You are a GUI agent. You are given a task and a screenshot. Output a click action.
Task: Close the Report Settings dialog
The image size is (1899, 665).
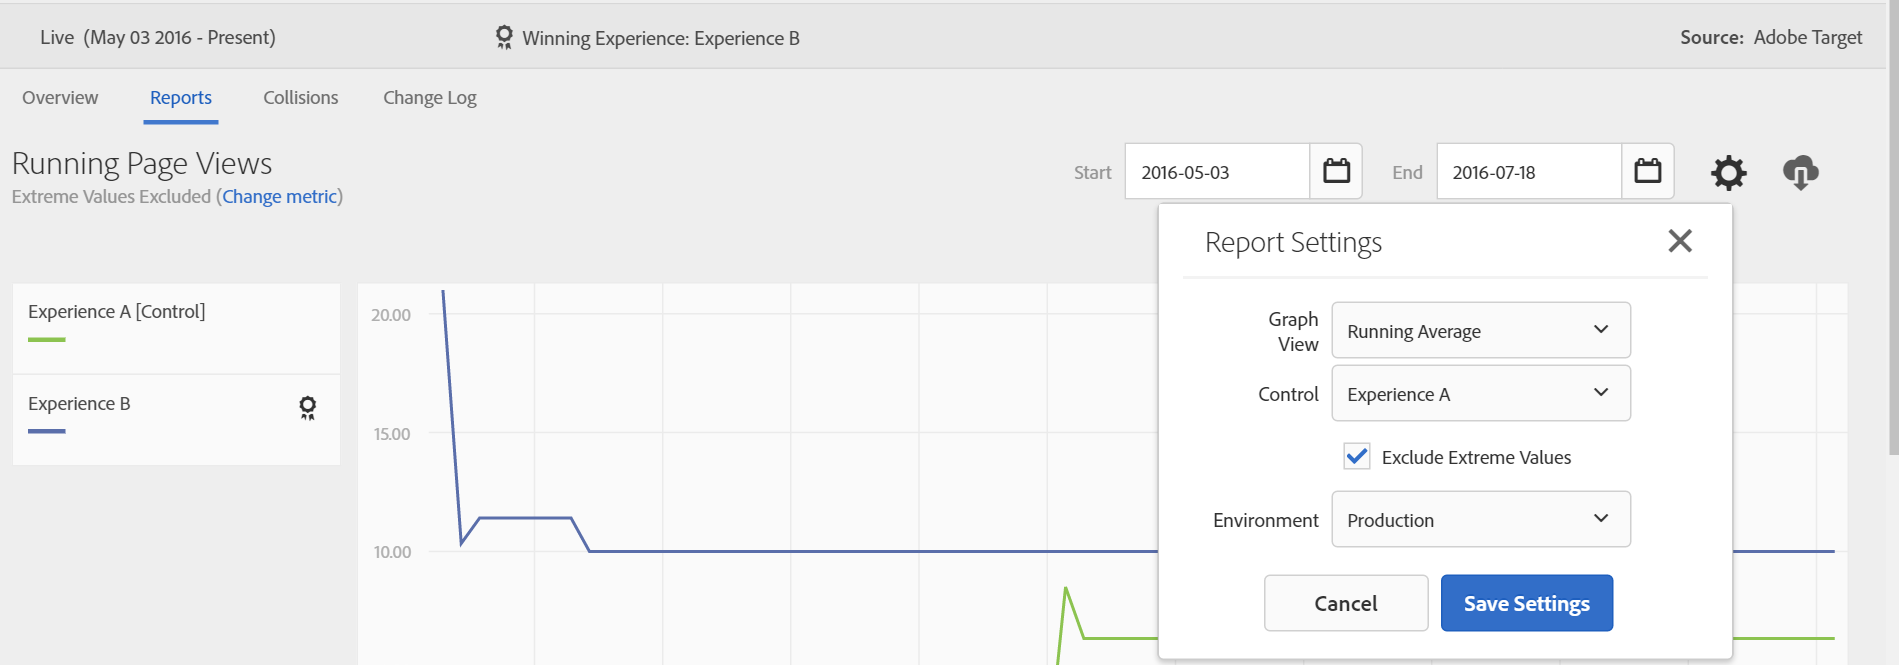1680,241
